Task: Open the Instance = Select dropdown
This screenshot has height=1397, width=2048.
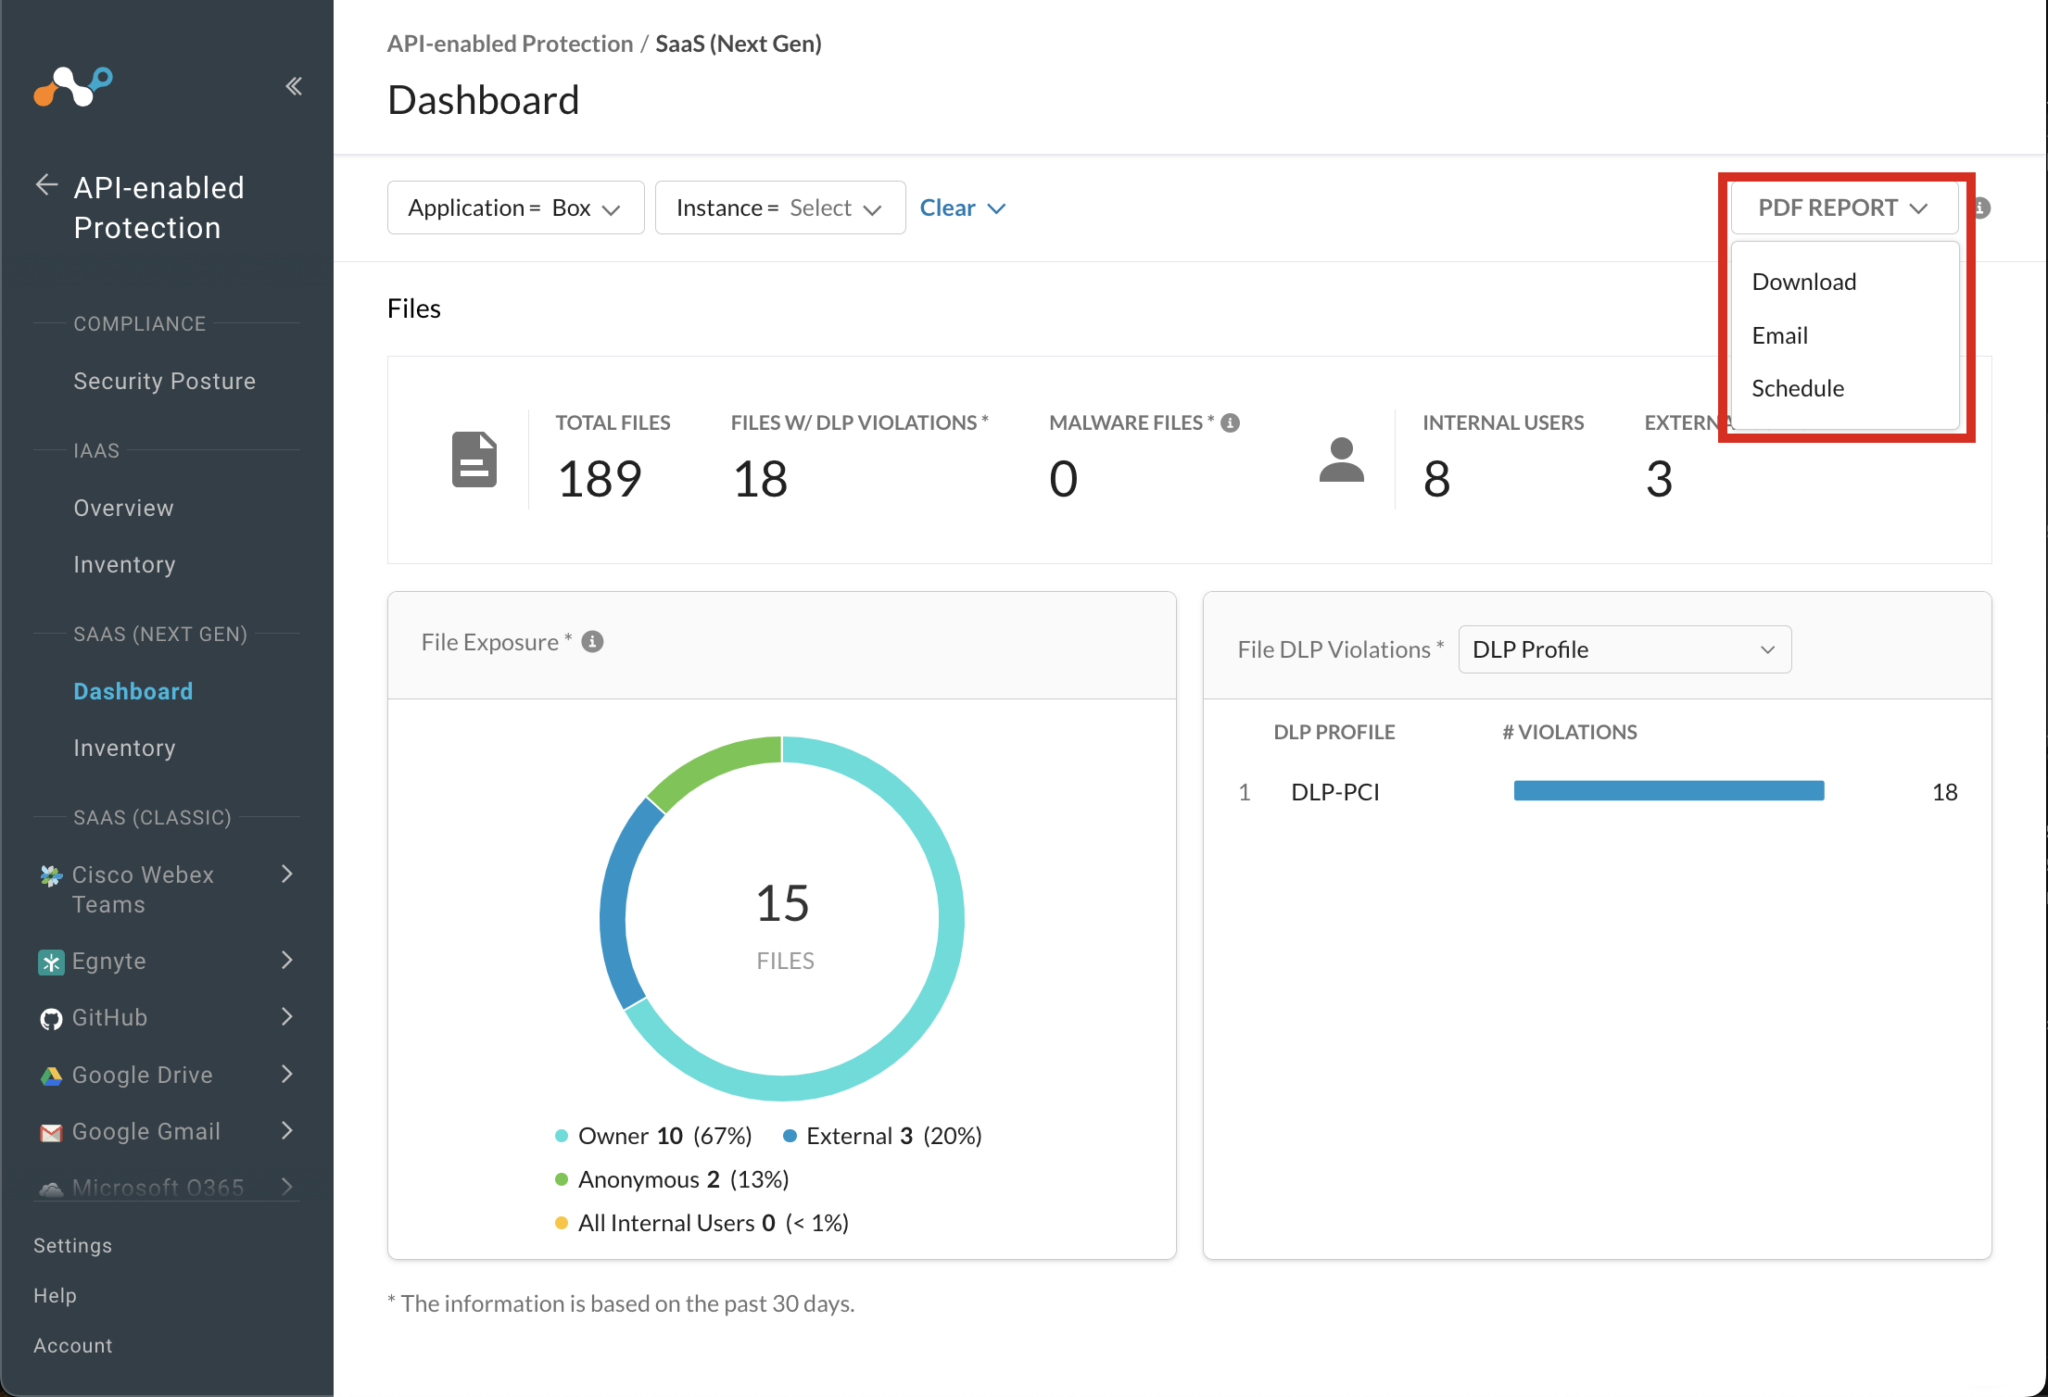Action: 779,207
